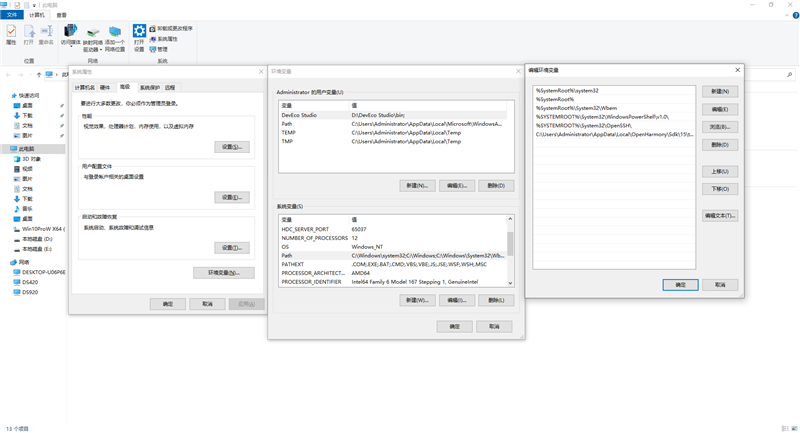Screen dimensions: 800x433
Task: Select %SystemRoot%\System32\Wbem path entry
Action: 614,108
